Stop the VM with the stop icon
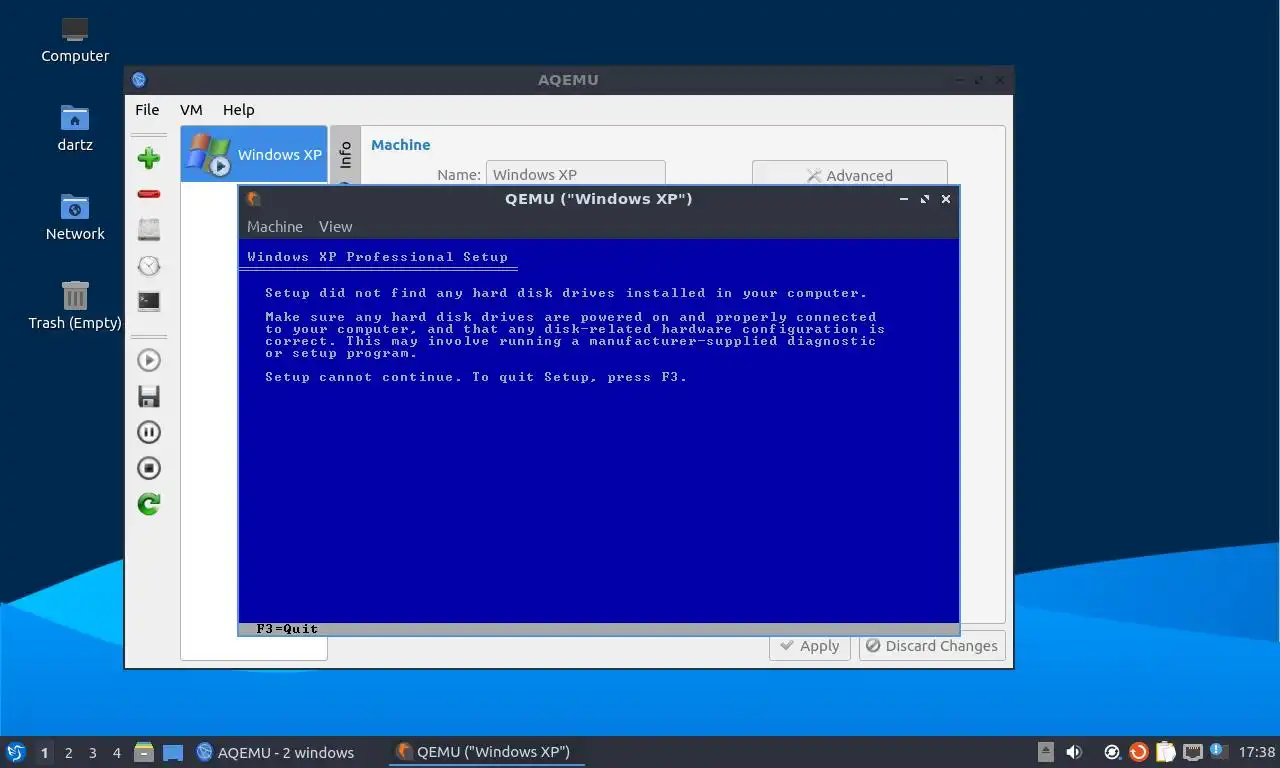The width and height of the screenshot is (1280, 768). (149, 468)
